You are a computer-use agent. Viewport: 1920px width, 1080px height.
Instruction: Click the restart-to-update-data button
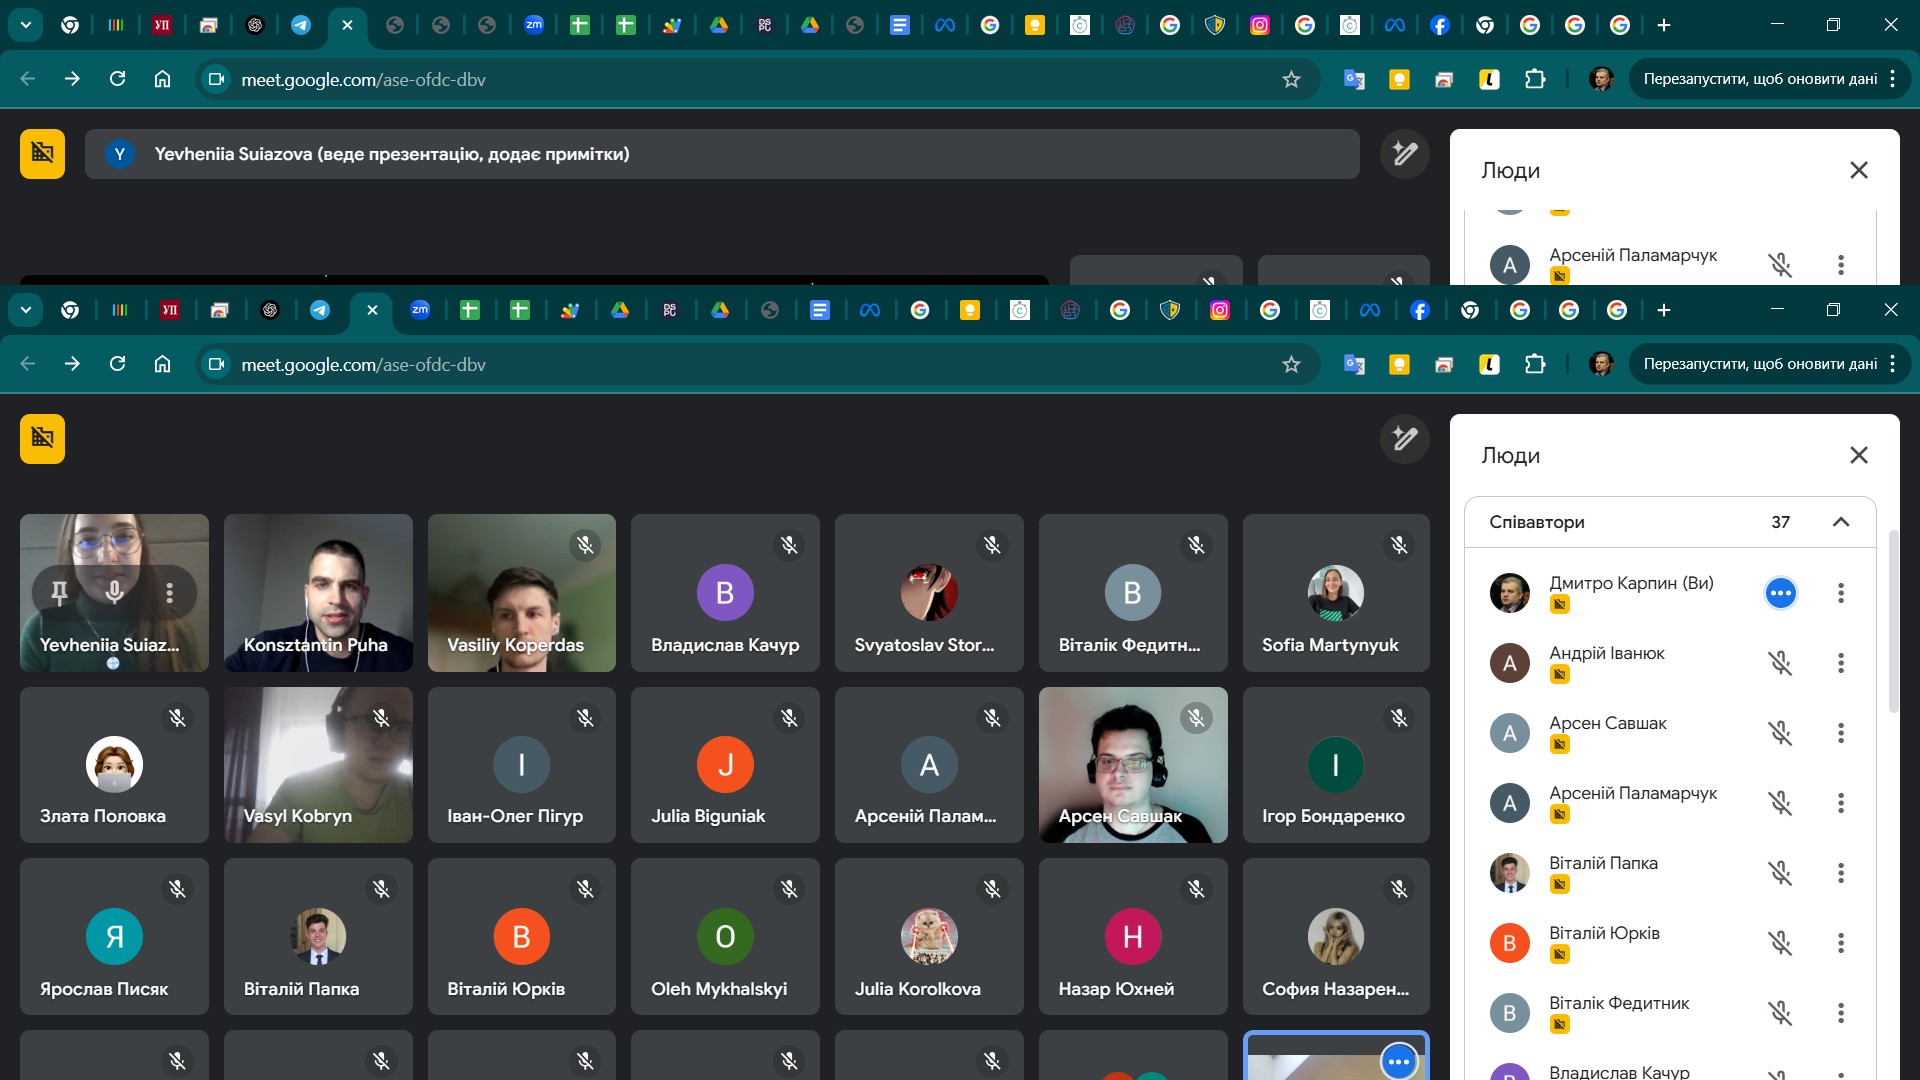(1760, 365)
